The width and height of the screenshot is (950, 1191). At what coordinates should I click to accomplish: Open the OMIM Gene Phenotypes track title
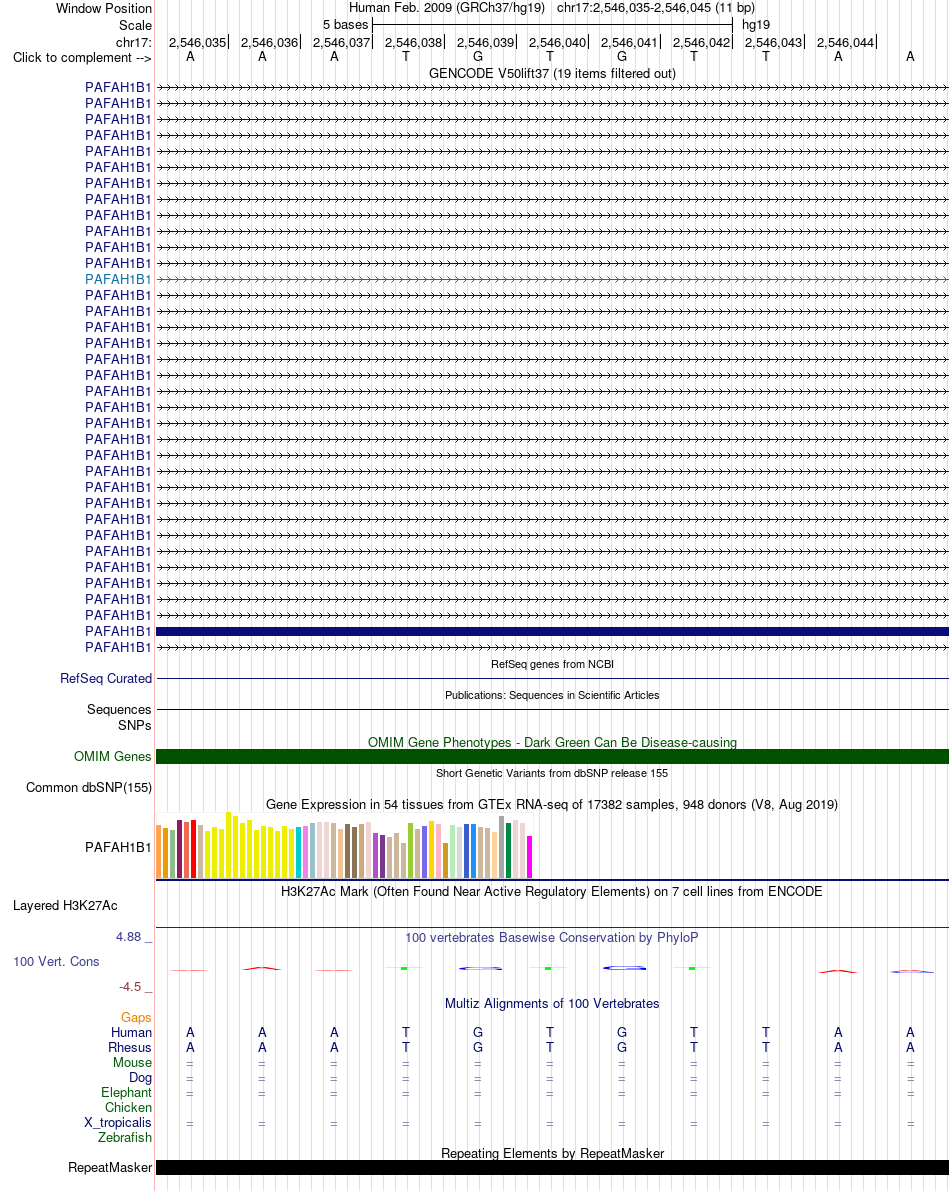coord(552,742)
